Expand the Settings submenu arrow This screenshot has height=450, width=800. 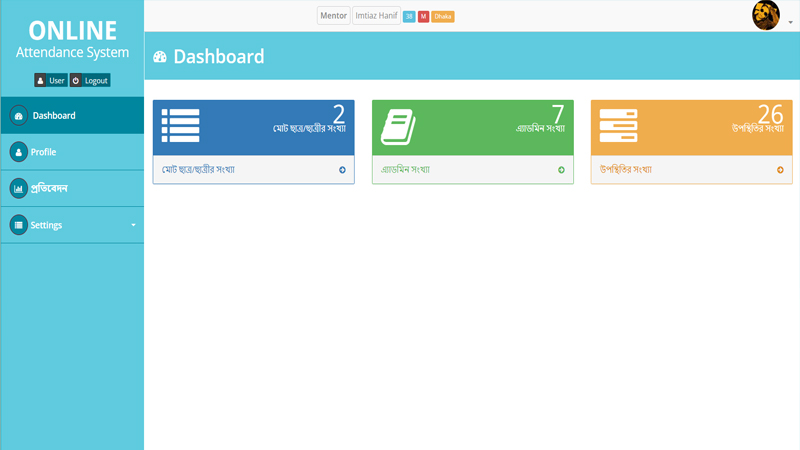point(133,225)
